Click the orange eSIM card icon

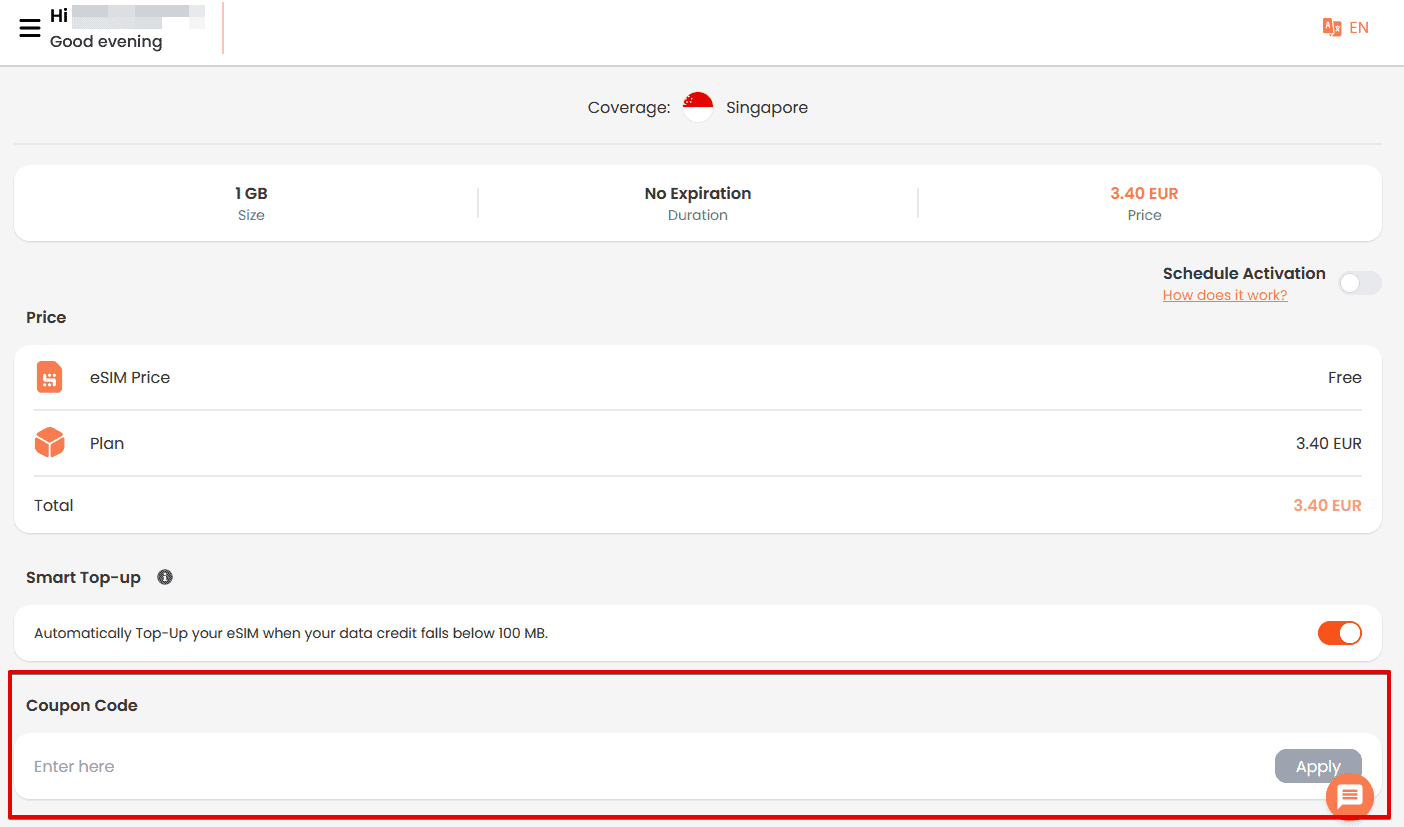click(49, 377)
